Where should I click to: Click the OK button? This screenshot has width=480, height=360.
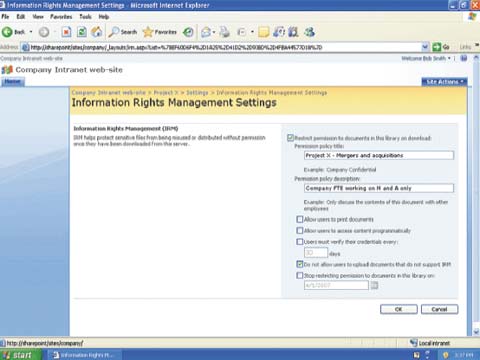point(399,309)
